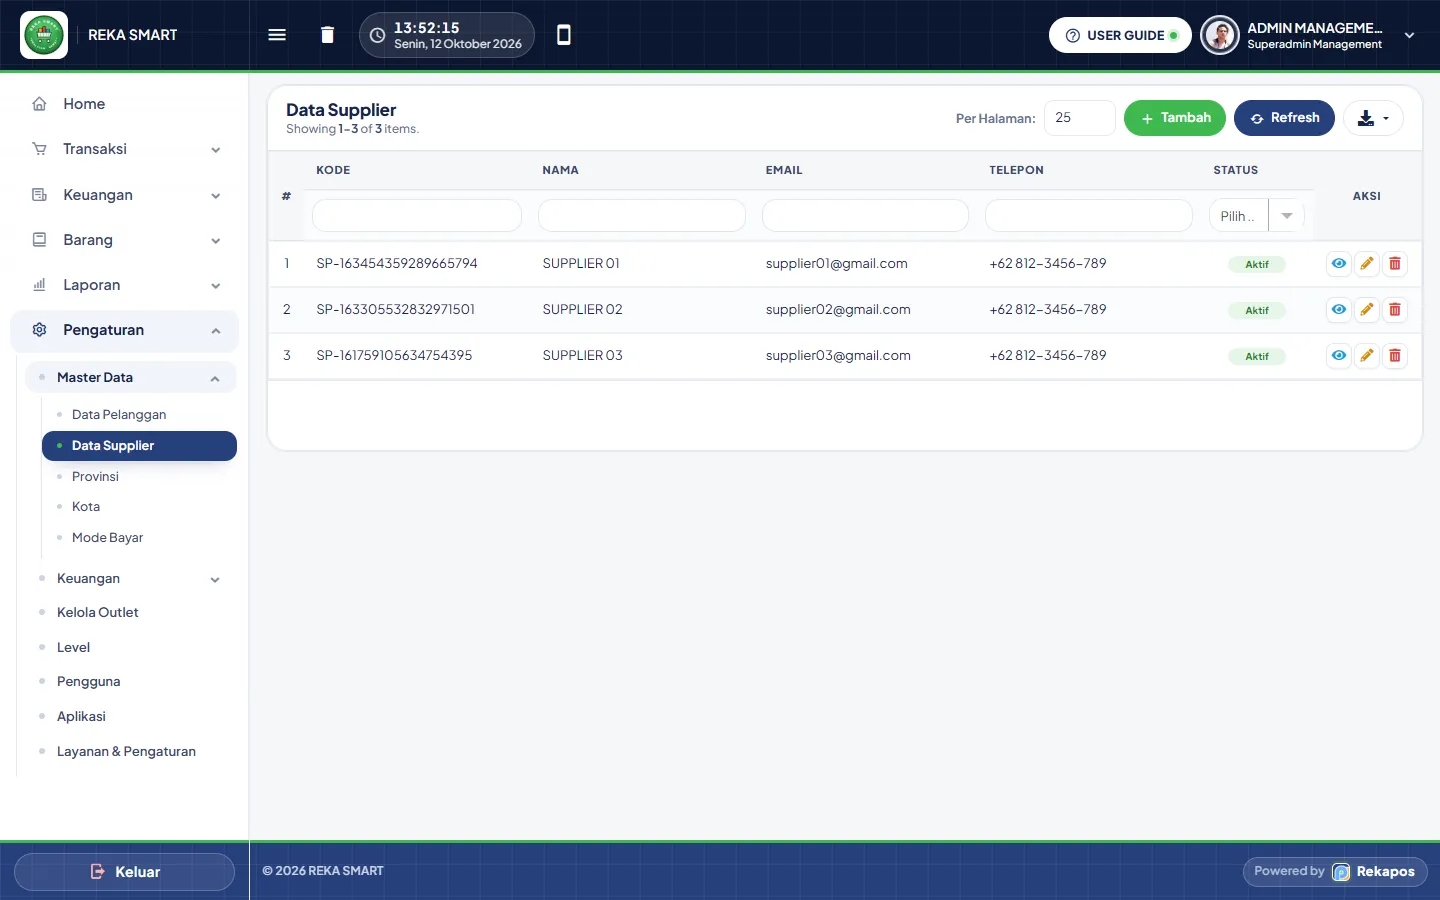Click the REKA SMART logo icon
This screenshot has width=1440, height=900.
44,35
